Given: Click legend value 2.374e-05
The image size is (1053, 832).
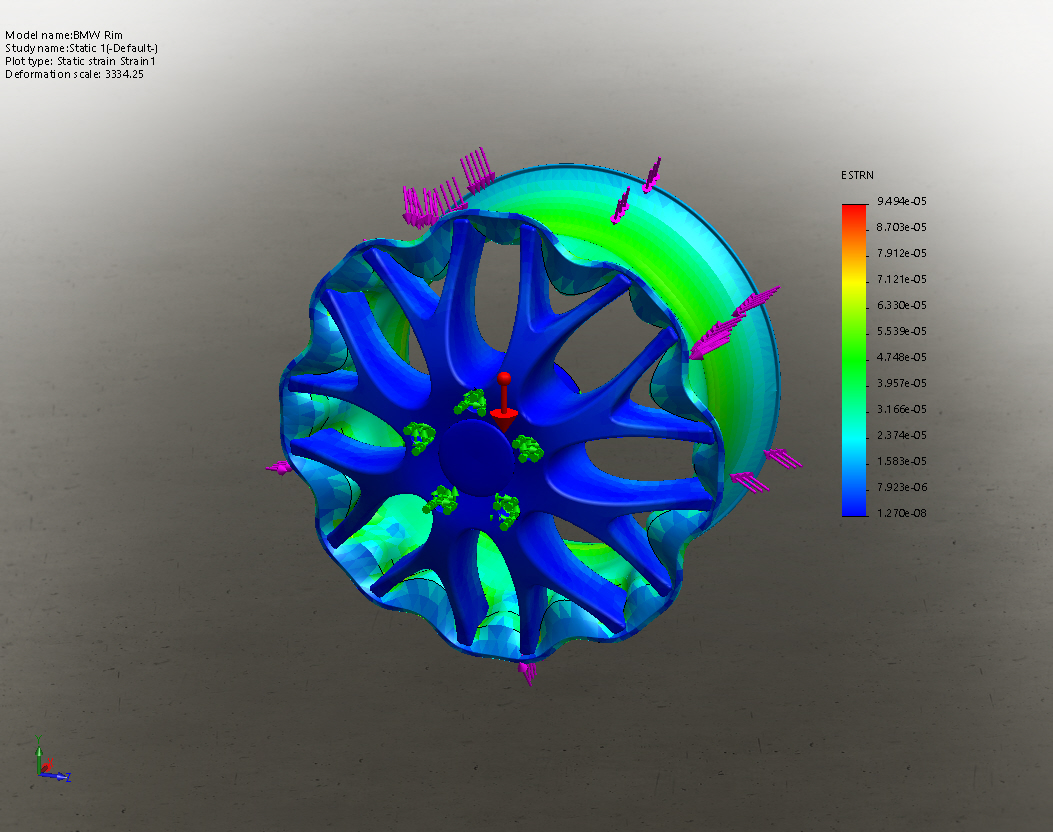Looking at the screenshot, I should [x=901, y=435].
